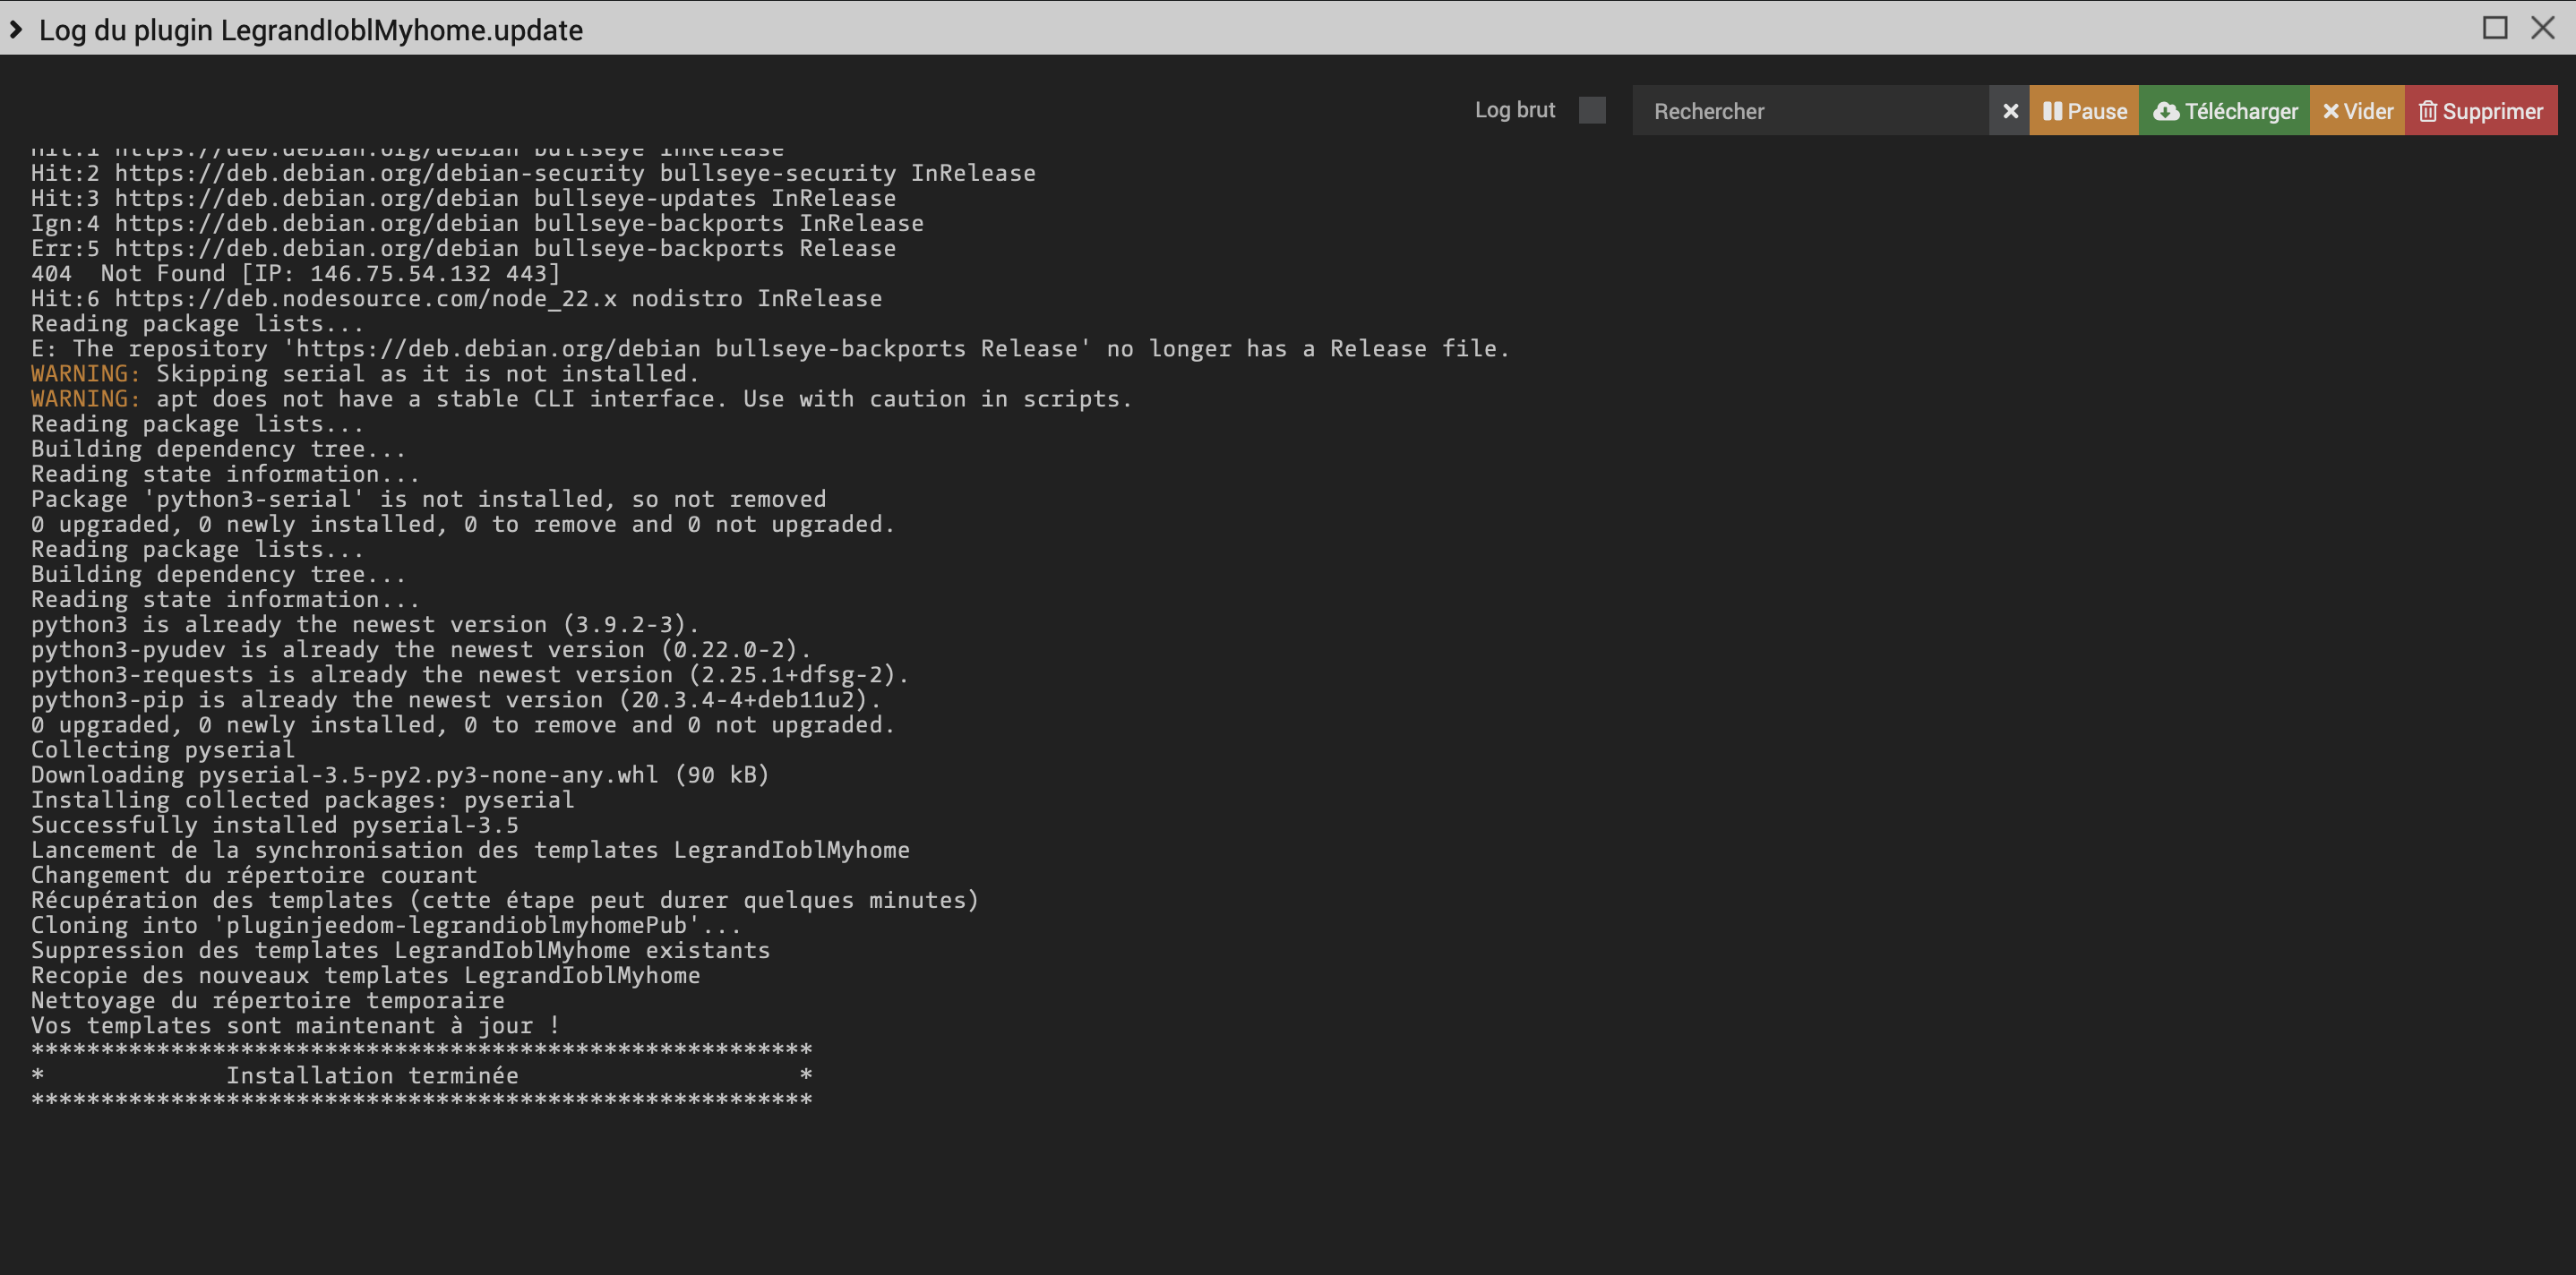Image resolution: width=2576 pixels, height=1275 pixels.
Task: Enable the Log brut checkbox
Action: click(1592, 110)
